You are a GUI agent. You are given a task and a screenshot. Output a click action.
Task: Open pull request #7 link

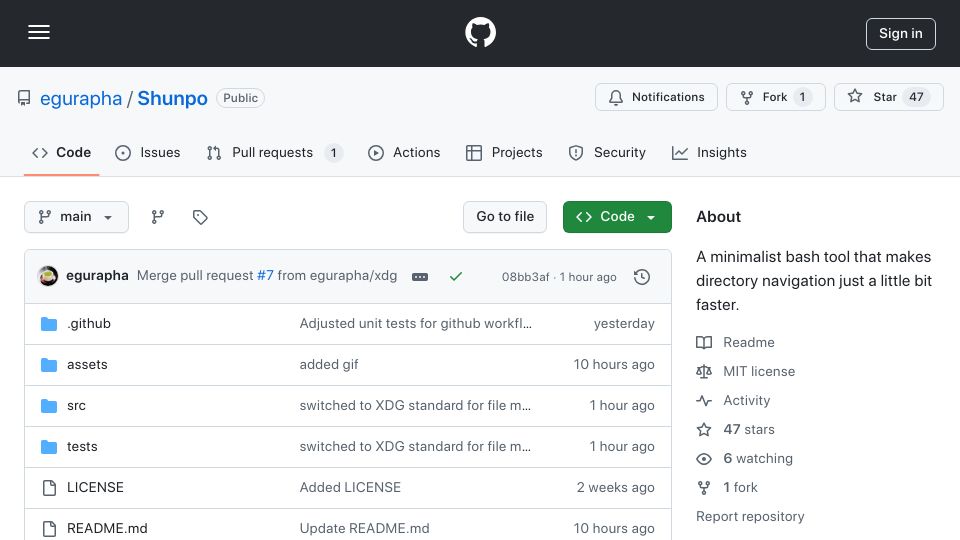[x=265, y=276]
